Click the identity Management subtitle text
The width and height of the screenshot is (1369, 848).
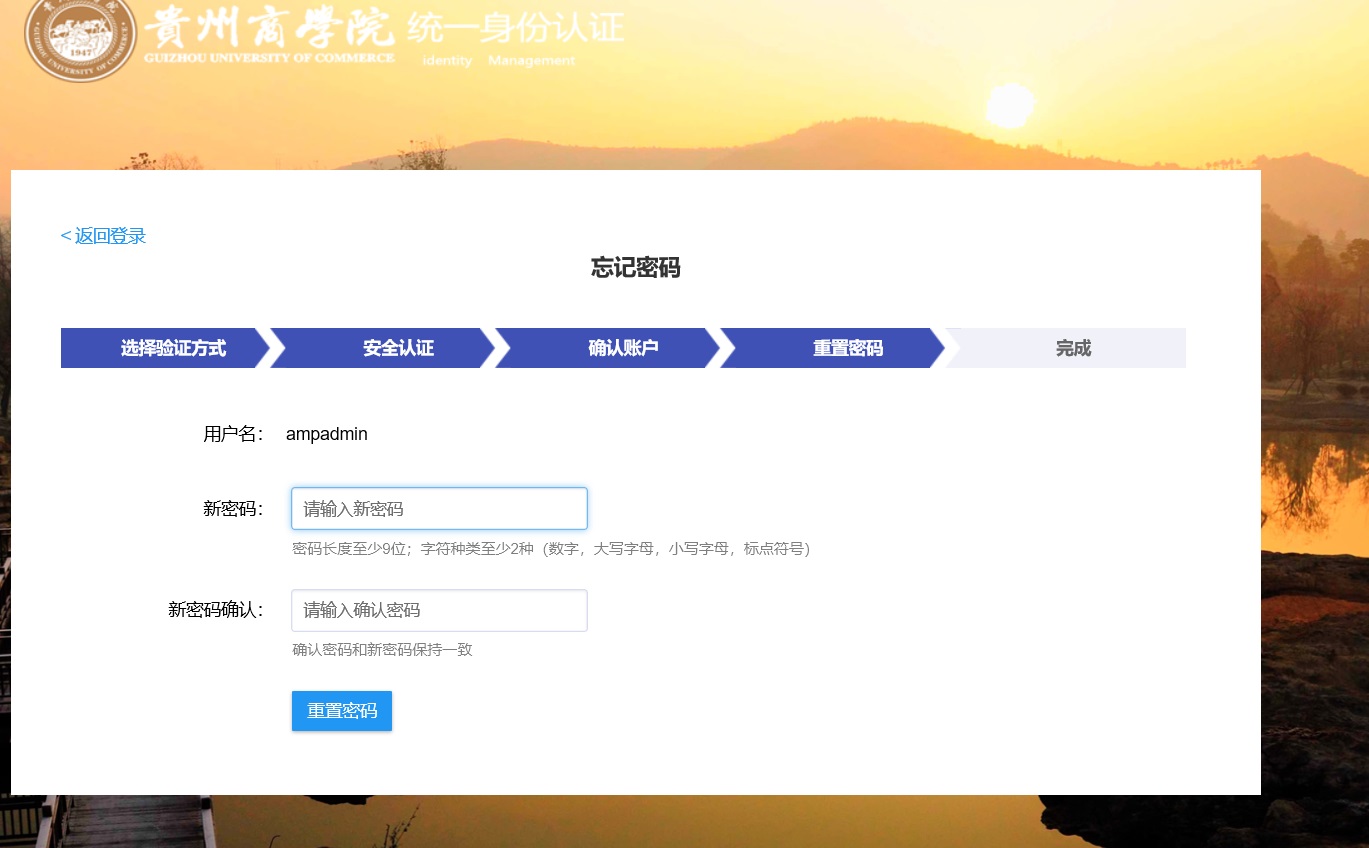pos(498,61)
